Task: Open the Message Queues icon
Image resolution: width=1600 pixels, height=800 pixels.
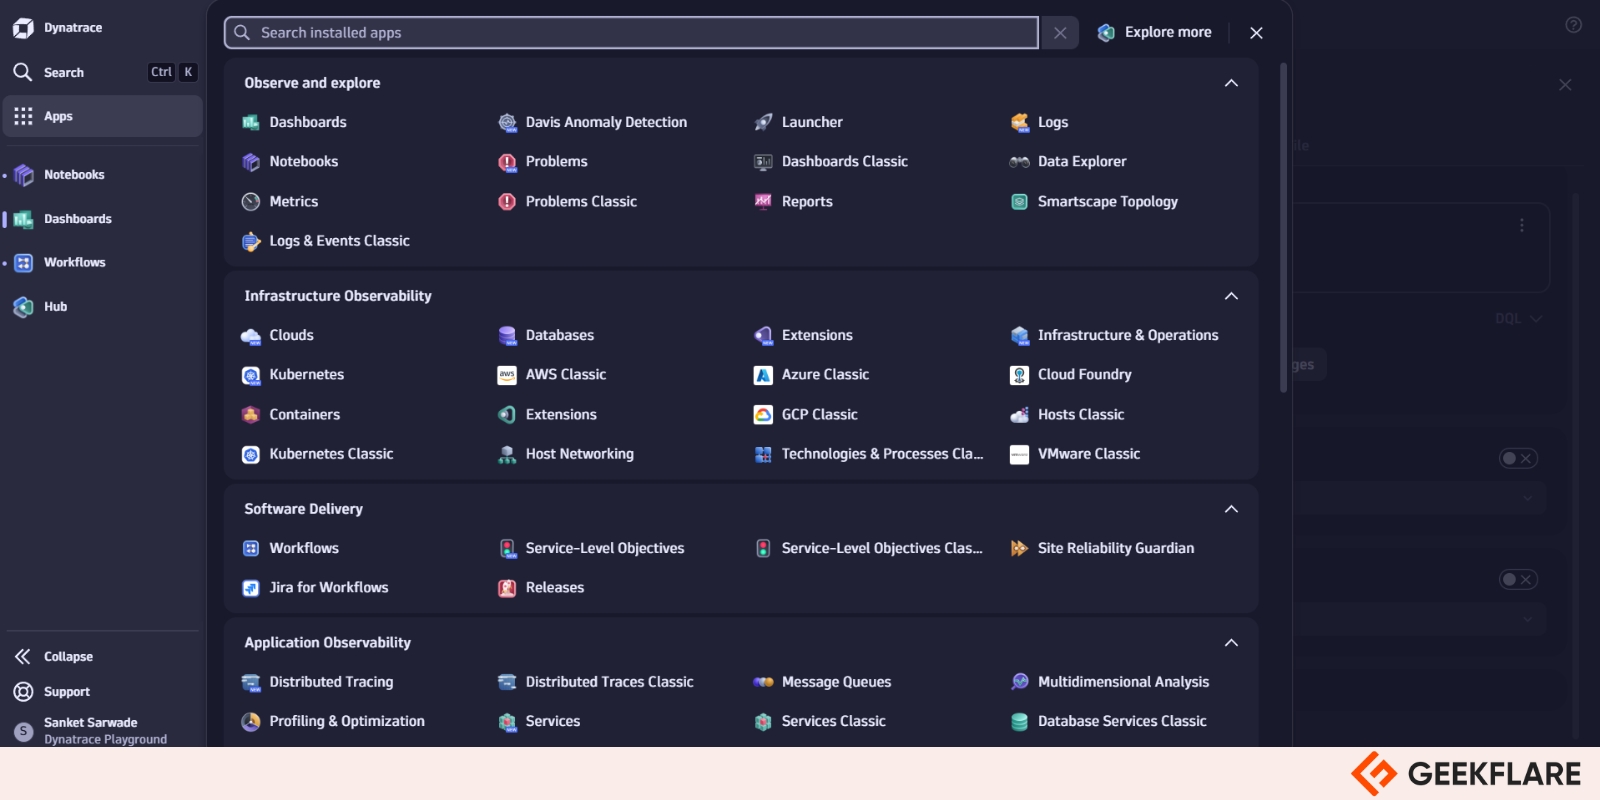Action: click(763, 682)
